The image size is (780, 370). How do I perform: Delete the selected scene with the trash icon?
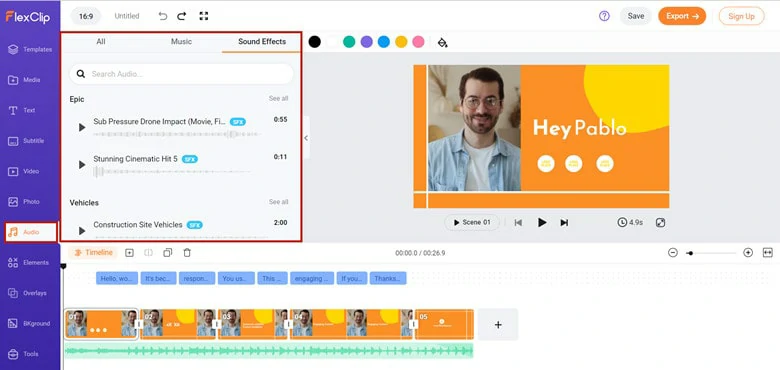187,253
